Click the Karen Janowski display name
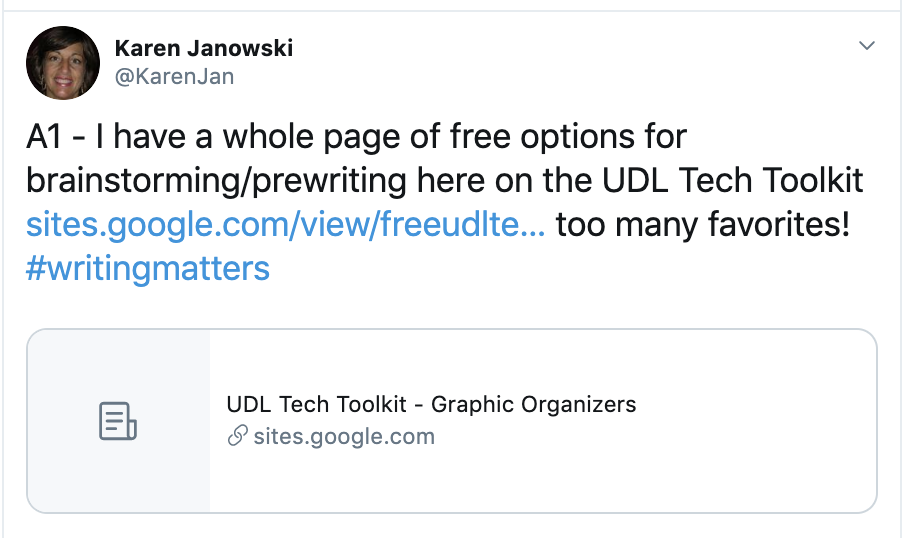 [x=204, y=48]
